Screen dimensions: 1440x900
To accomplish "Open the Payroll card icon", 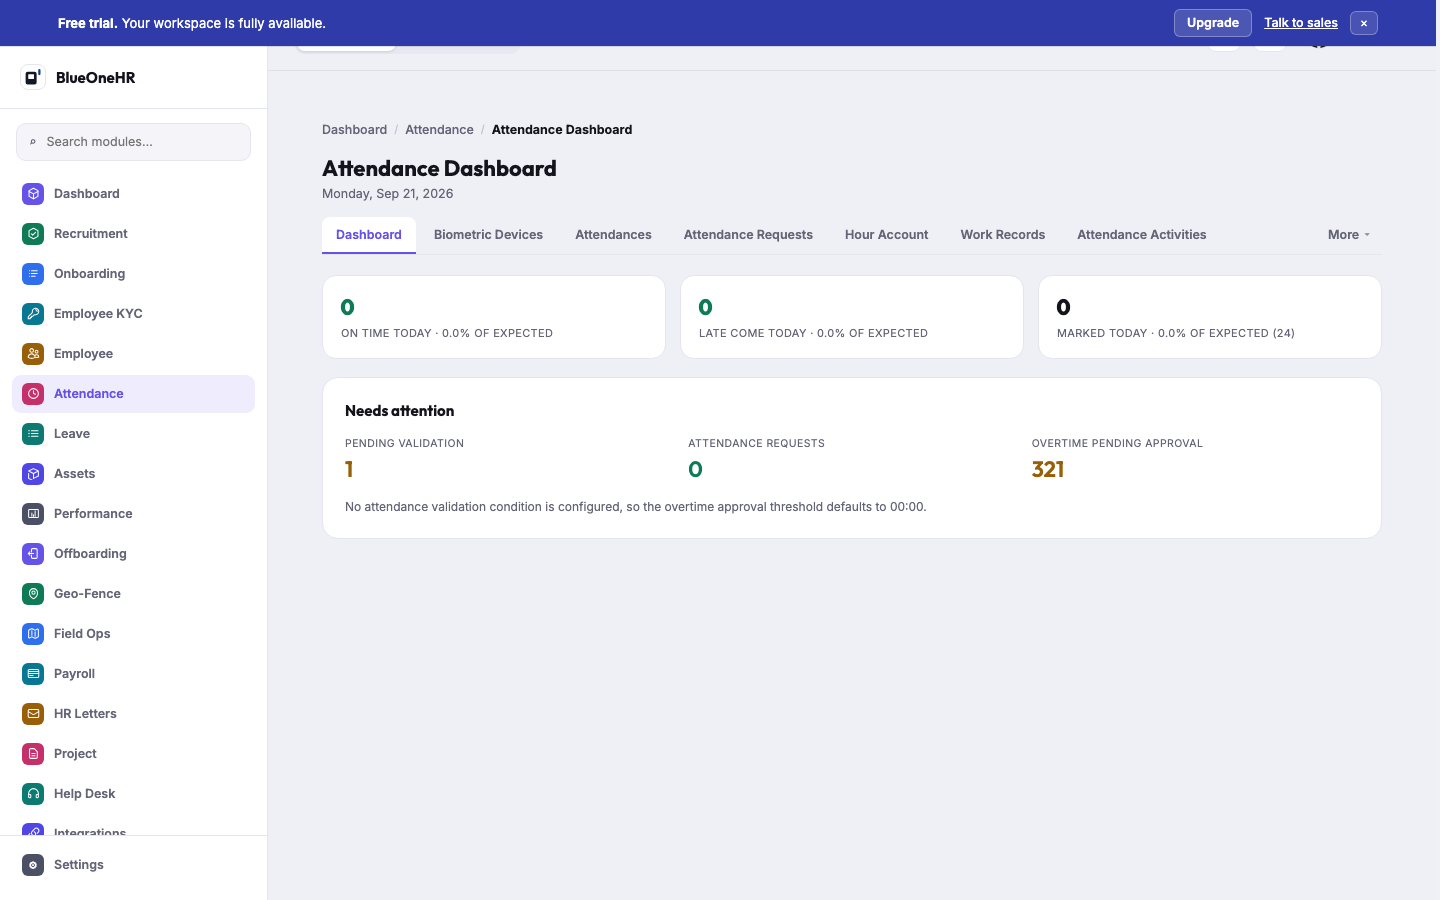I will [33, 674].
